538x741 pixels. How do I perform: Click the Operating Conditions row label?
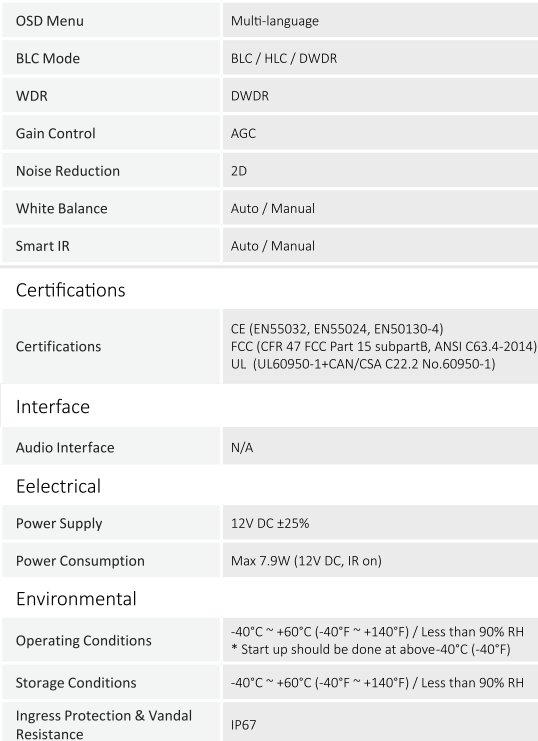click(x=84, y=640)
